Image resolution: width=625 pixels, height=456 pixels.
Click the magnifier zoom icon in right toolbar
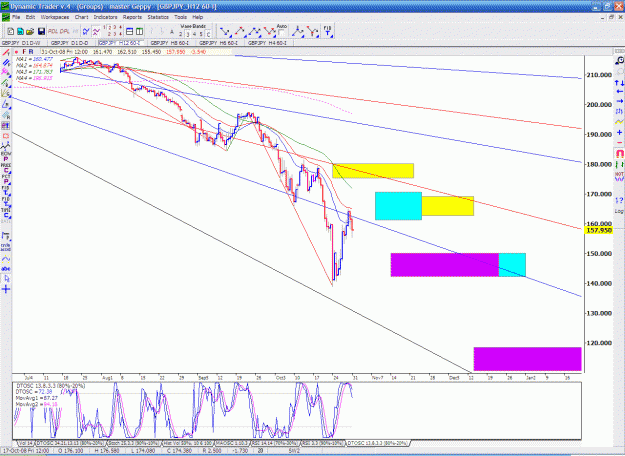tap(619, 61)
